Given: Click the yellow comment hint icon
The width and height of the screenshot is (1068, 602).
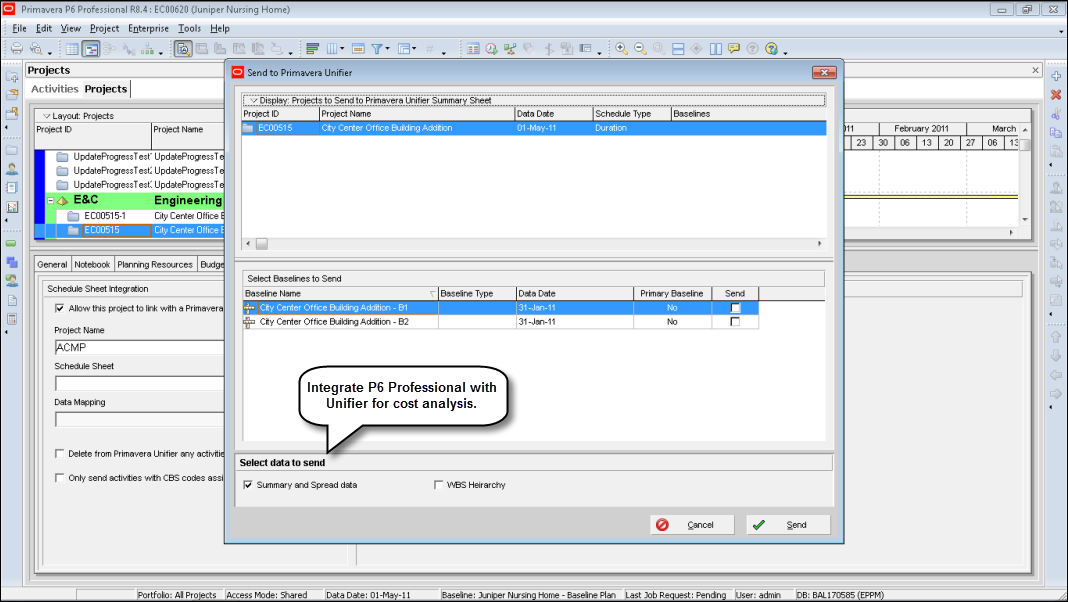Looking at the screenshot, I should [734, 48].
